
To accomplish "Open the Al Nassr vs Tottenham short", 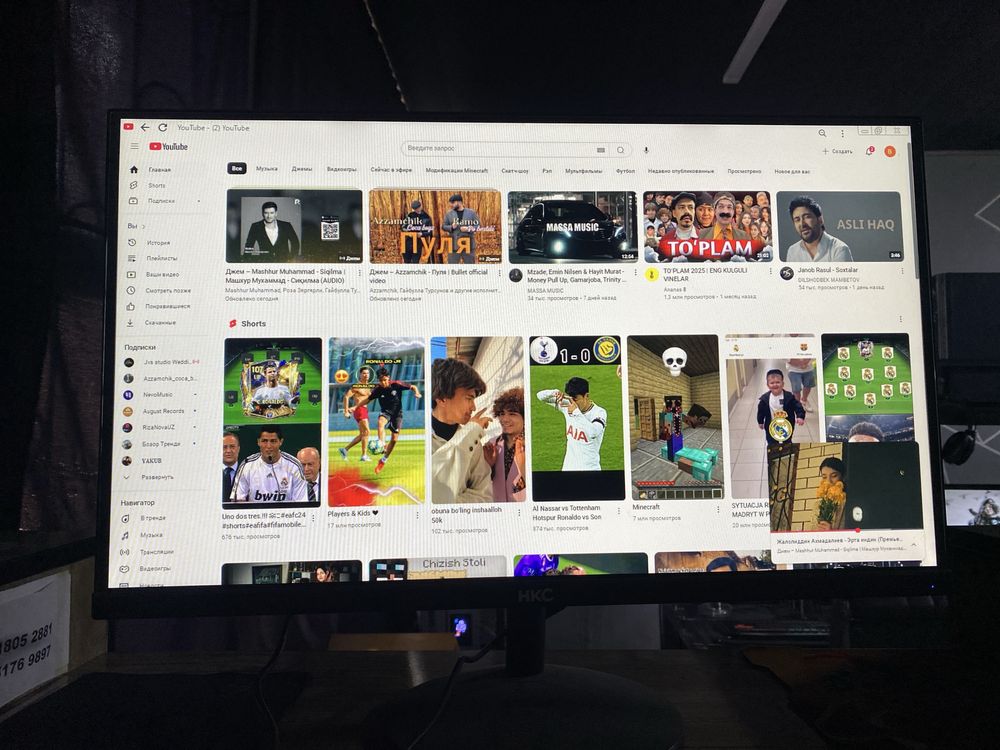I will point(577,418).
